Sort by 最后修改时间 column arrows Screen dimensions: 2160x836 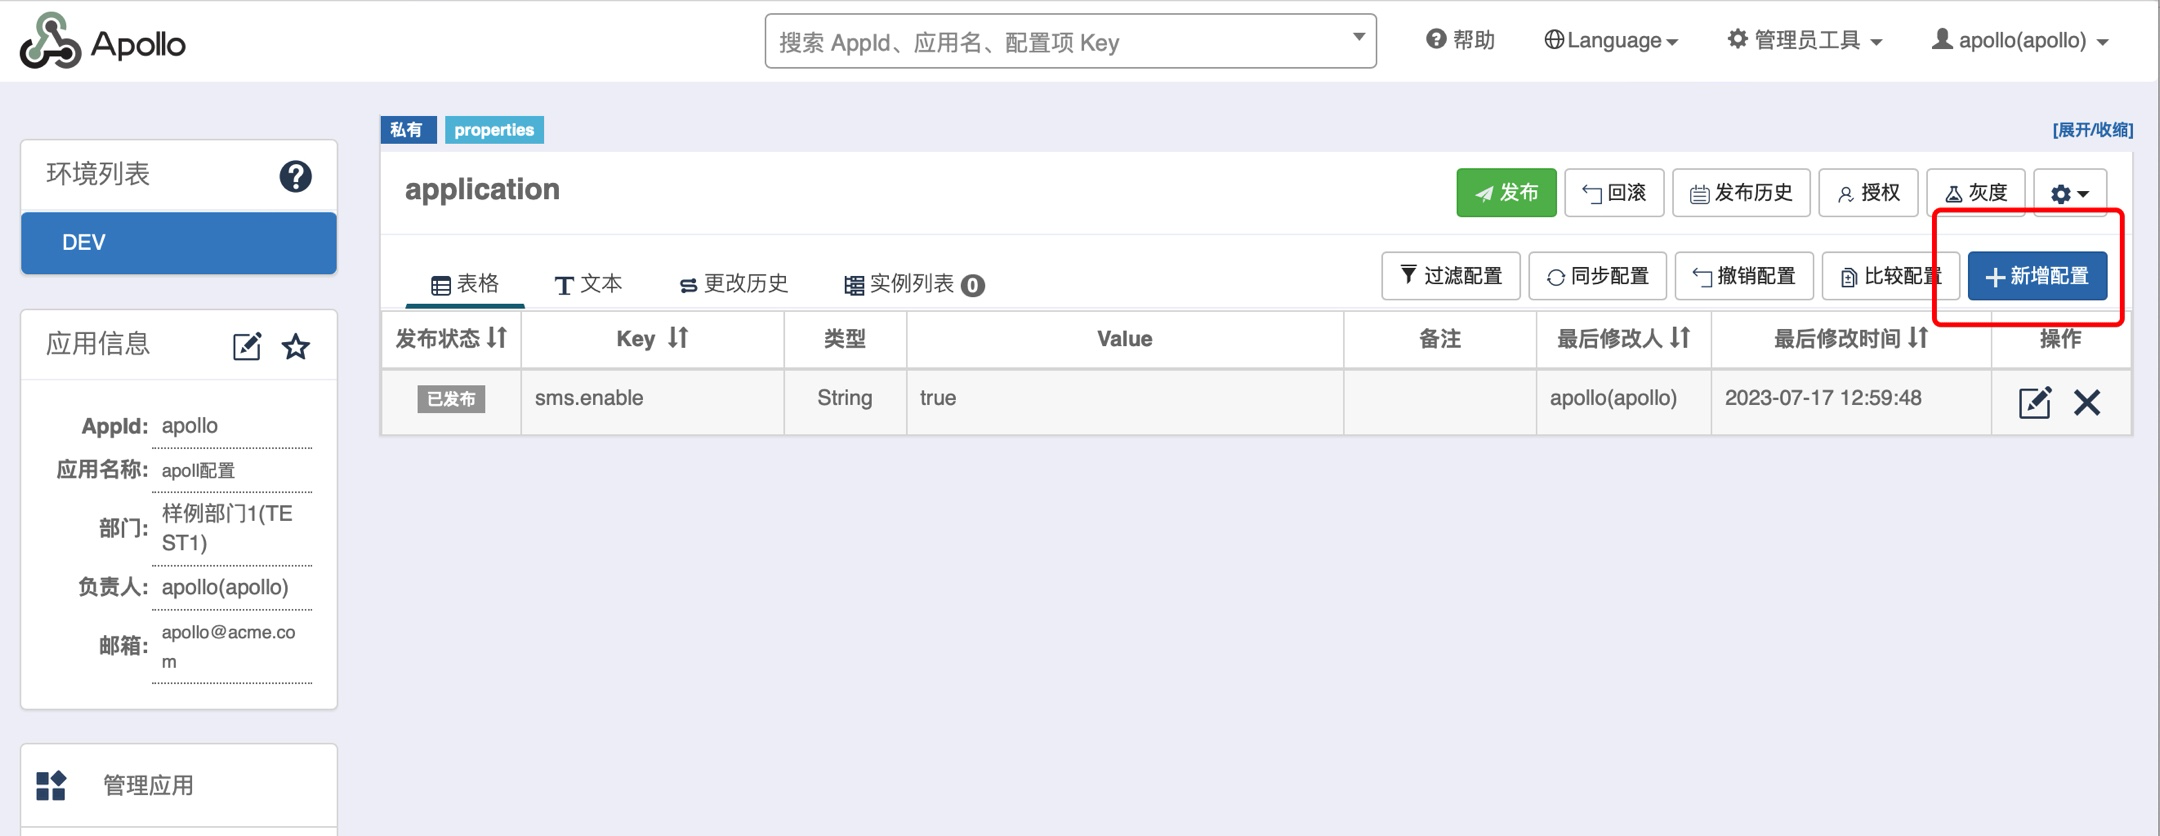pyautogui.click(x=1917, y=338)
